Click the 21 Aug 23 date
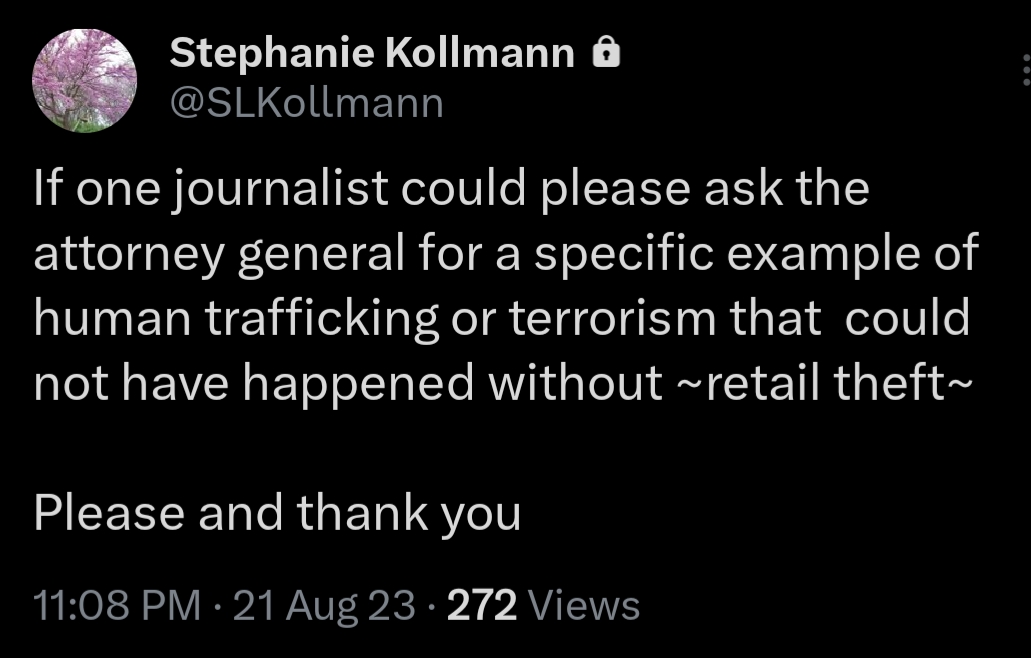 coord(324,605)
